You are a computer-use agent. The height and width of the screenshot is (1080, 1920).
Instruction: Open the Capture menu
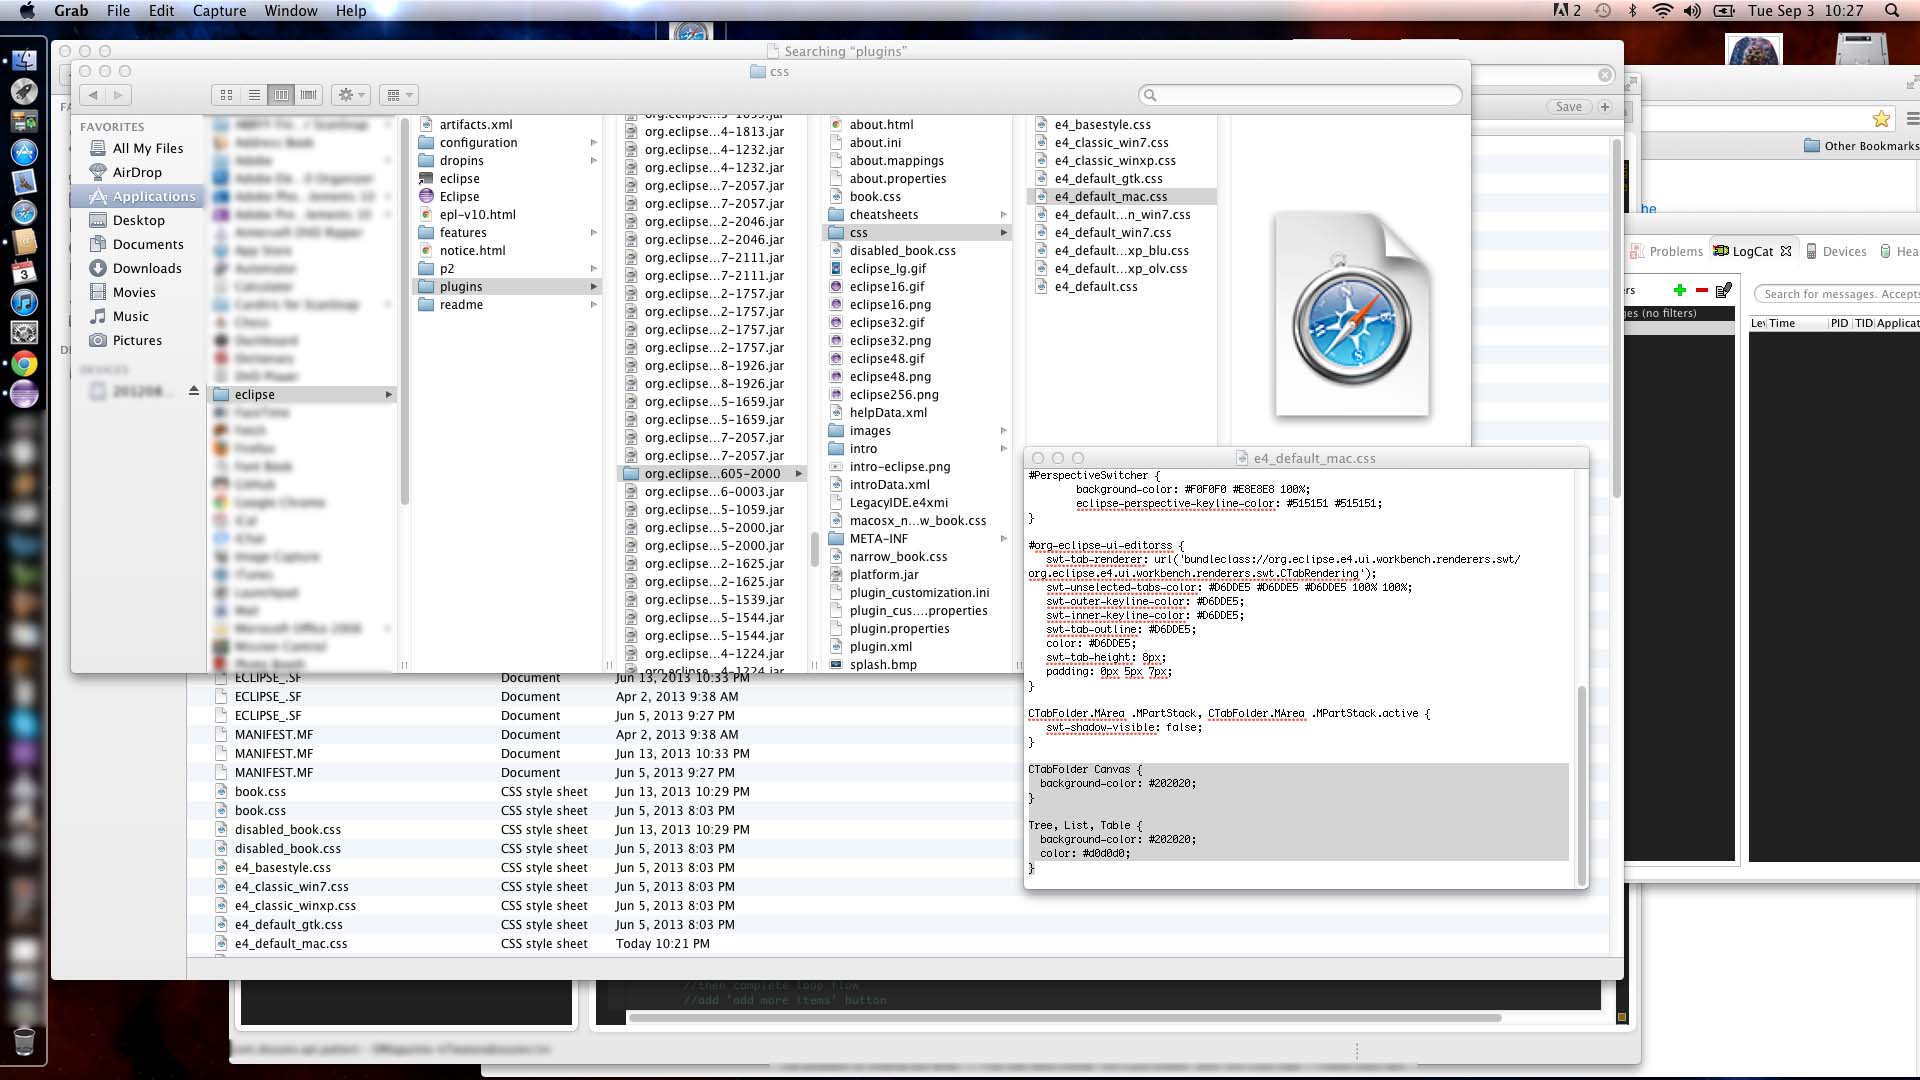[219, 11]
